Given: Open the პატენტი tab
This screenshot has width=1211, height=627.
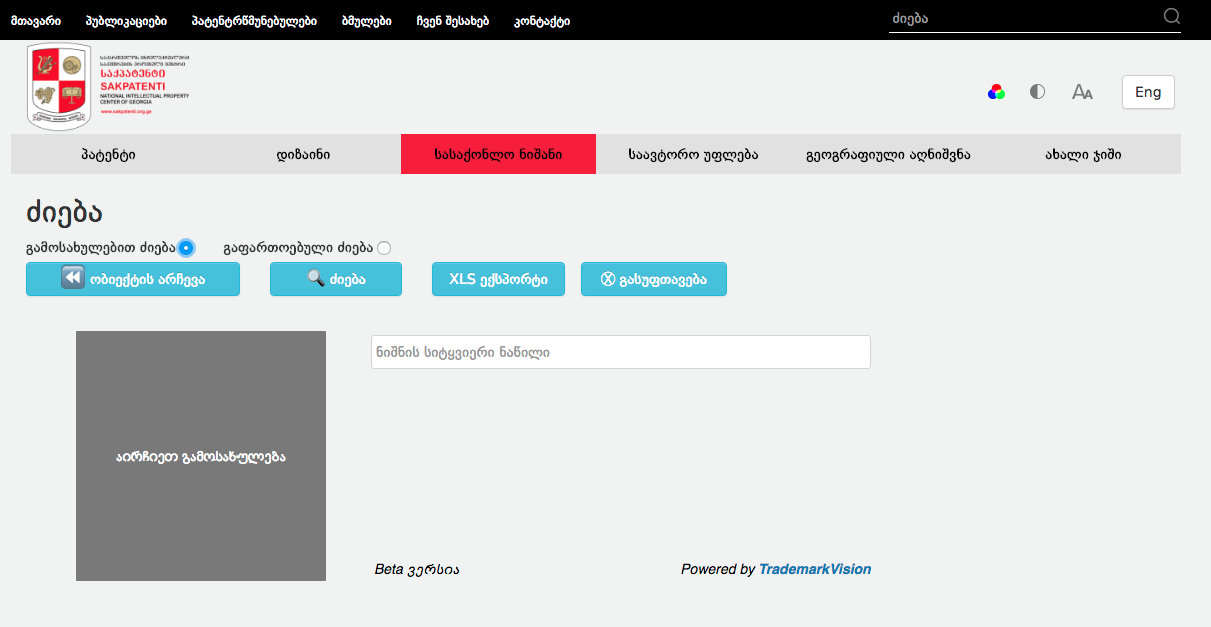Looking at the screenshot, I should [x=108, y=155].
